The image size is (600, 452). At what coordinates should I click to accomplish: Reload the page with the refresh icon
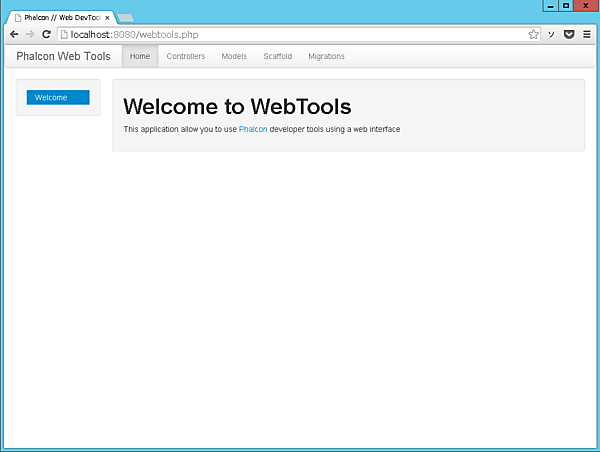pyautogui.click(x=46, y=34)
